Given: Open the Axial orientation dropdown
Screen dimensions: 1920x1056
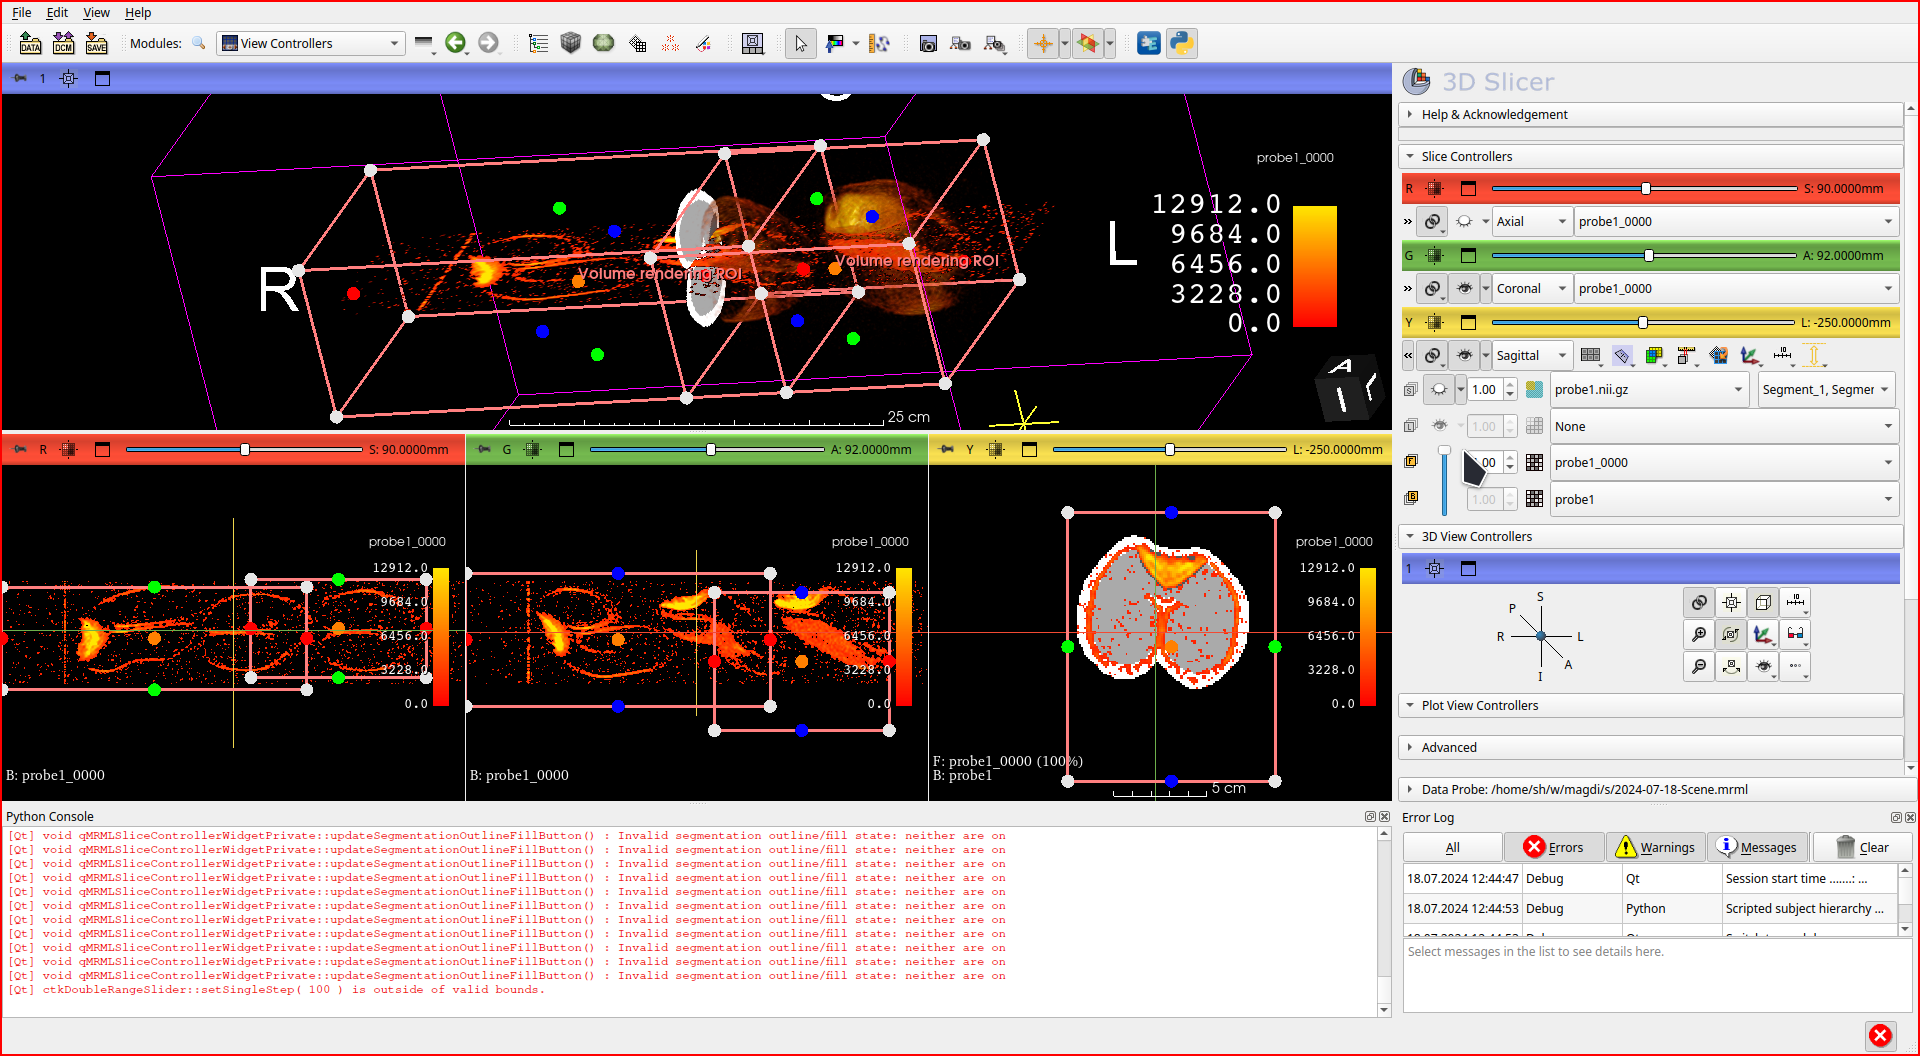Looking at the screenshot, I should pos(1531,221).
